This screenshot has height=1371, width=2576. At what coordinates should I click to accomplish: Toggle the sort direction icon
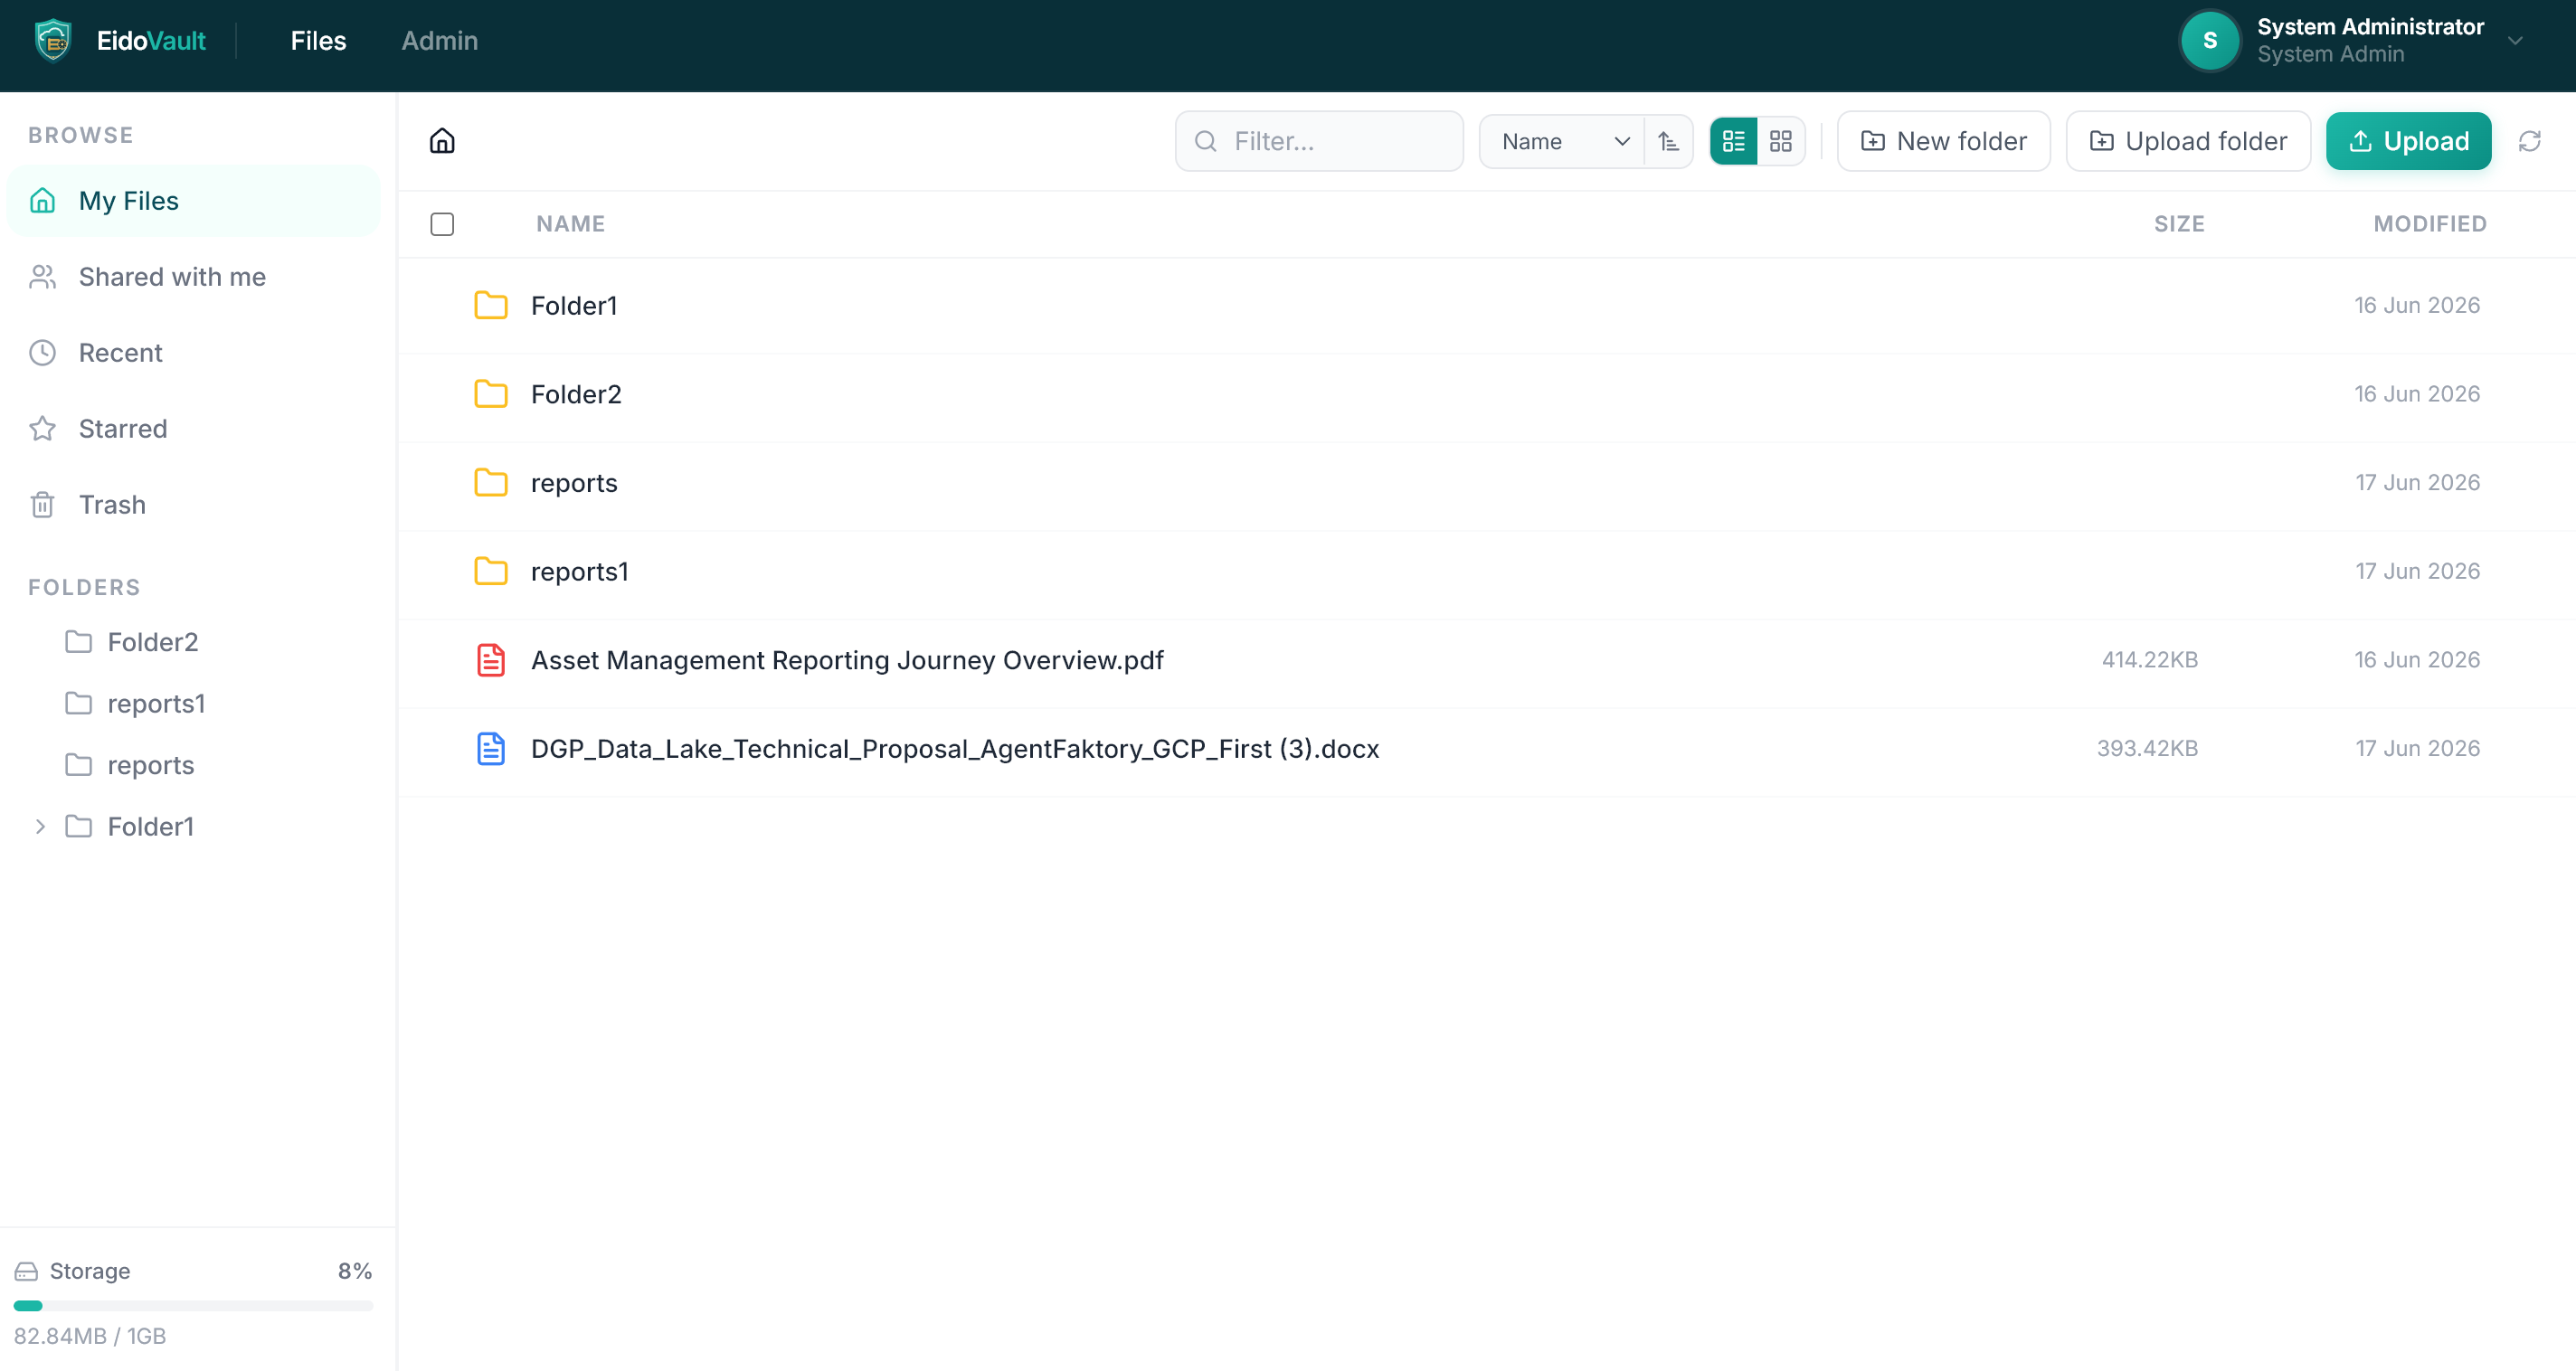[x=1668, y=141]
